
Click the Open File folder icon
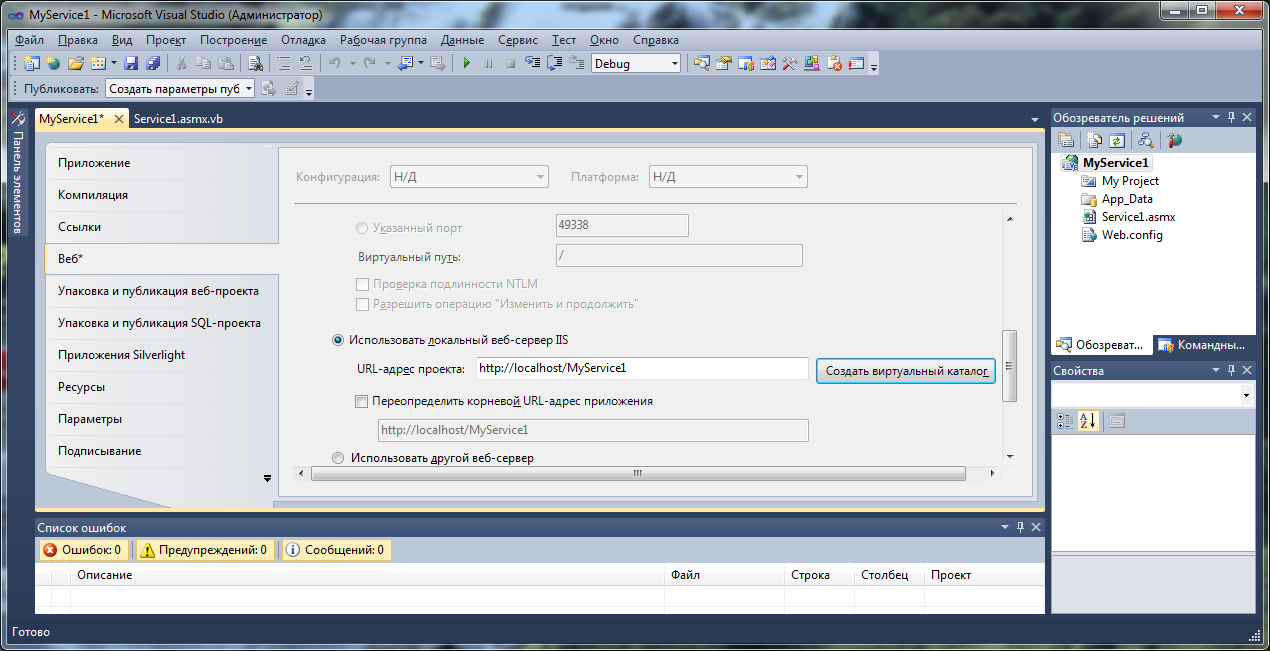pyautogui.click(x=75, y=63)
